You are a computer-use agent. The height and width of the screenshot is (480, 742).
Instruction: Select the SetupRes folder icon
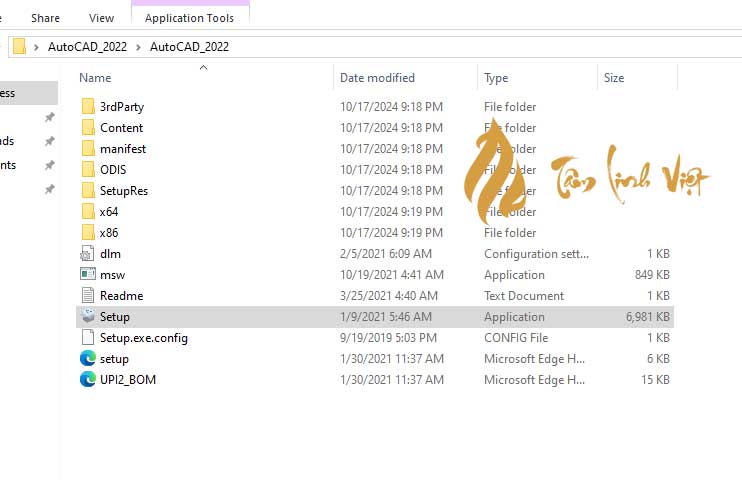pos(88,190)
